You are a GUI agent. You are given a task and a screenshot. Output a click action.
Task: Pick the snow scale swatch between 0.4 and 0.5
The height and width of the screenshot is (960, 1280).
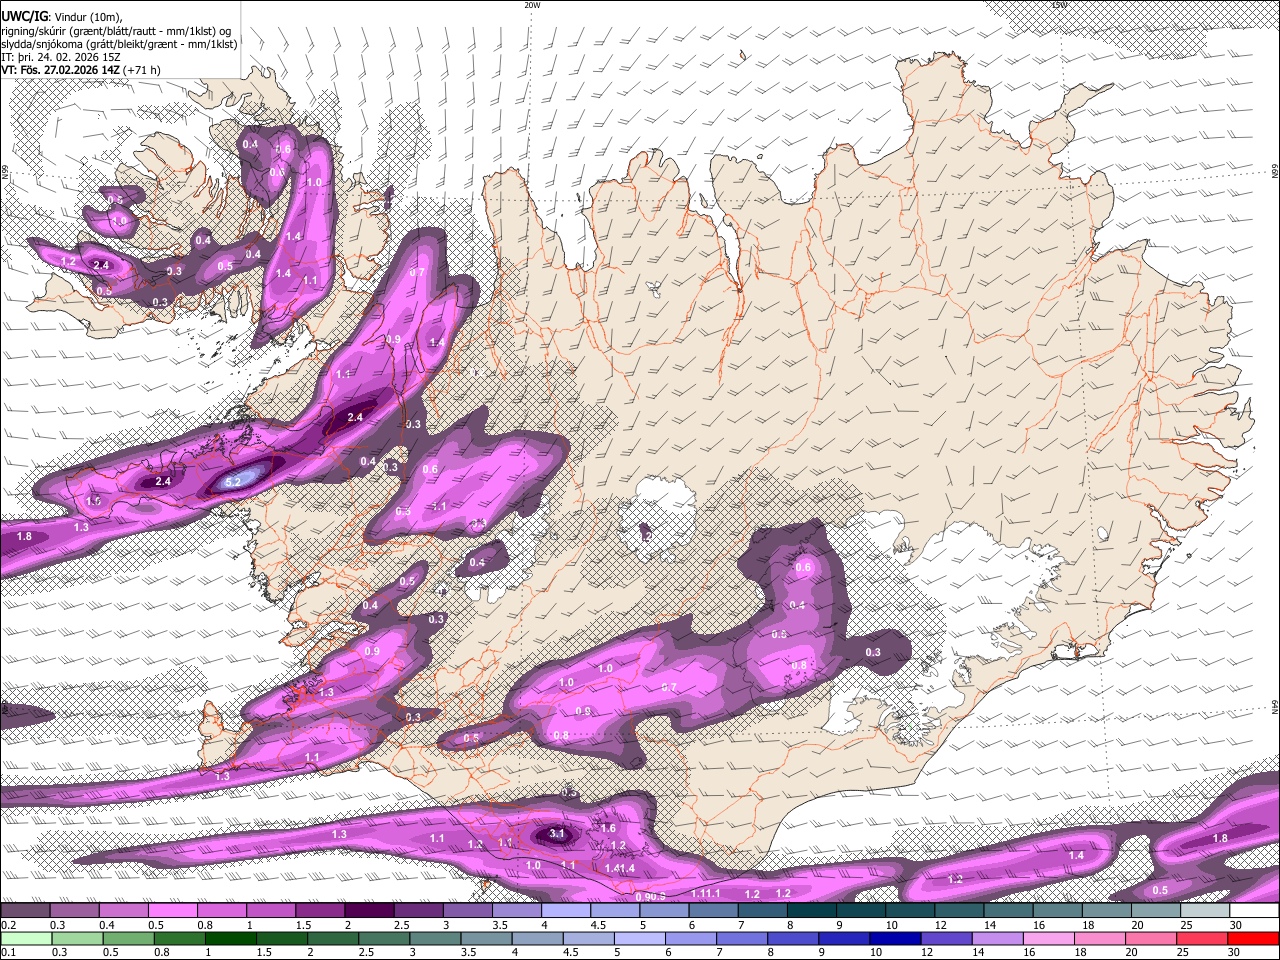click(x=123, y=910)
